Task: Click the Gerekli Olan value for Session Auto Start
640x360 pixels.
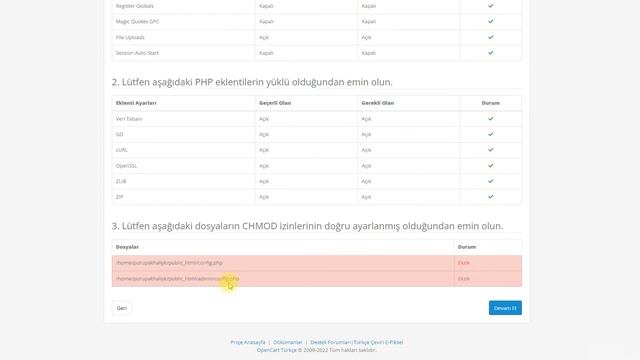Action: (369, 53)
